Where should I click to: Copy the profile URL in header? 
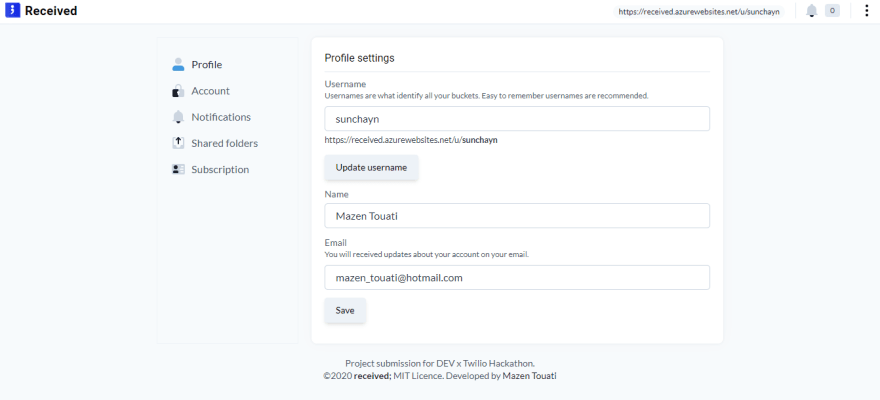point(699,11)
